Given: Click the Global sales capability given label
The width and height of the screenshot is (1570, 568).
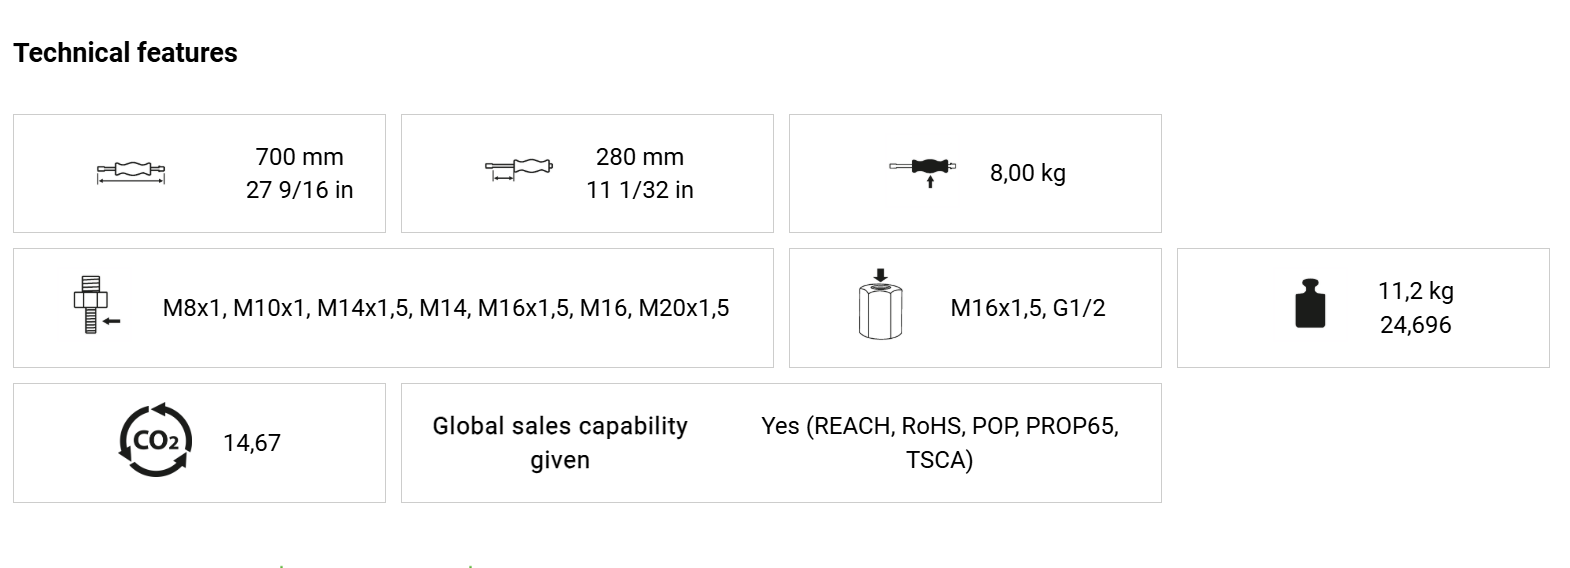Looking at the screenshot, I should coord(560,442).
